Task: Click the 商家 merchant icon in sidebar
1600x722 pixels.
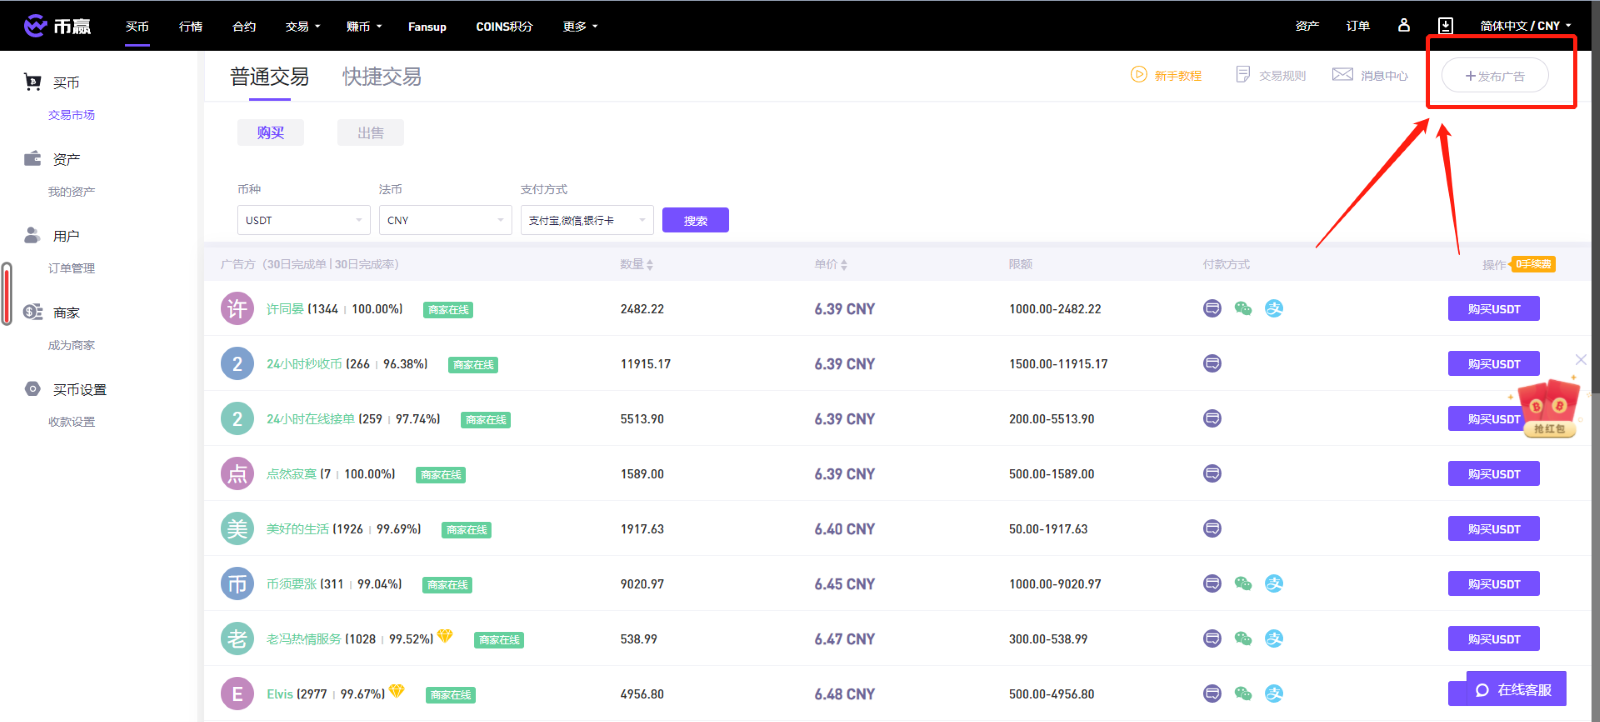Action: click(x=33, y=312)
